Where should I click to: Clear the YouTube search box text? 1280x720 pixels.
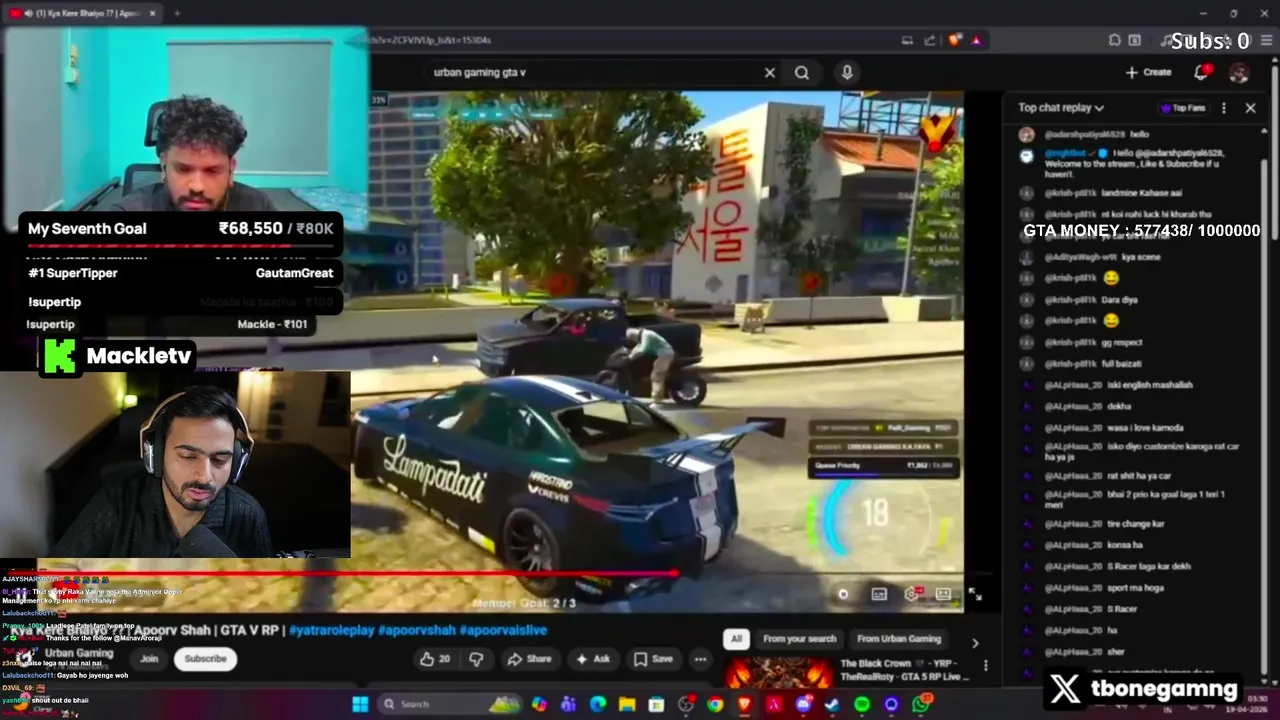(770, 72)
